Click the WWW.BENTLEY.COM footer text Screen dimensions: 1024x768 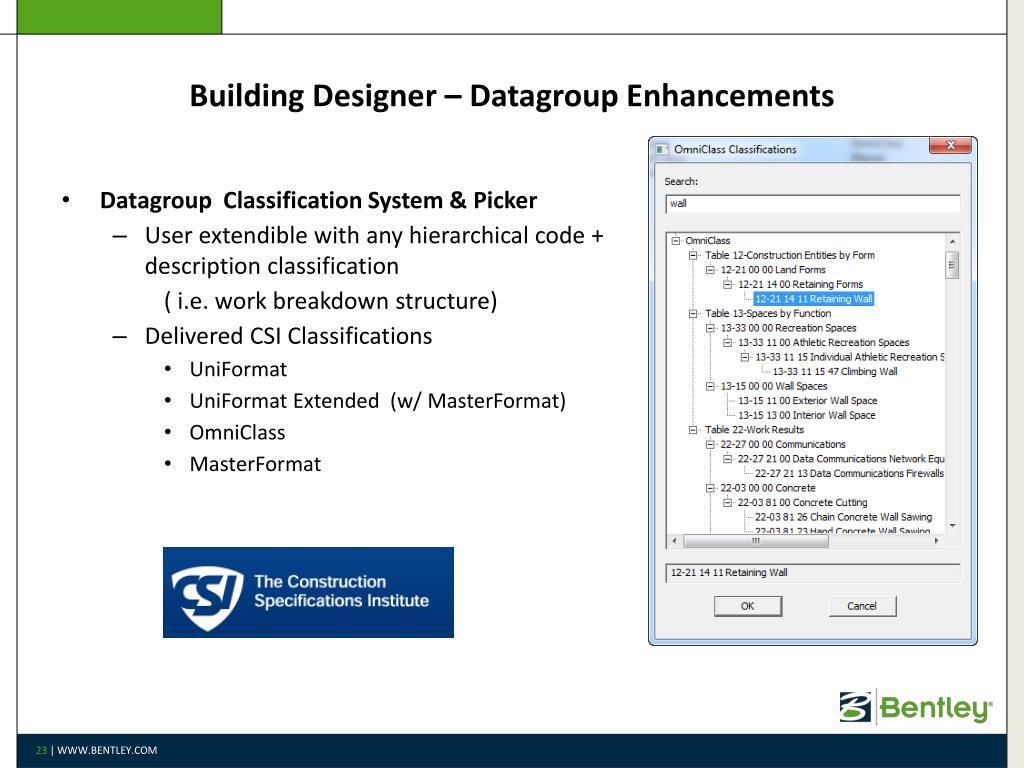pos(107,750)
